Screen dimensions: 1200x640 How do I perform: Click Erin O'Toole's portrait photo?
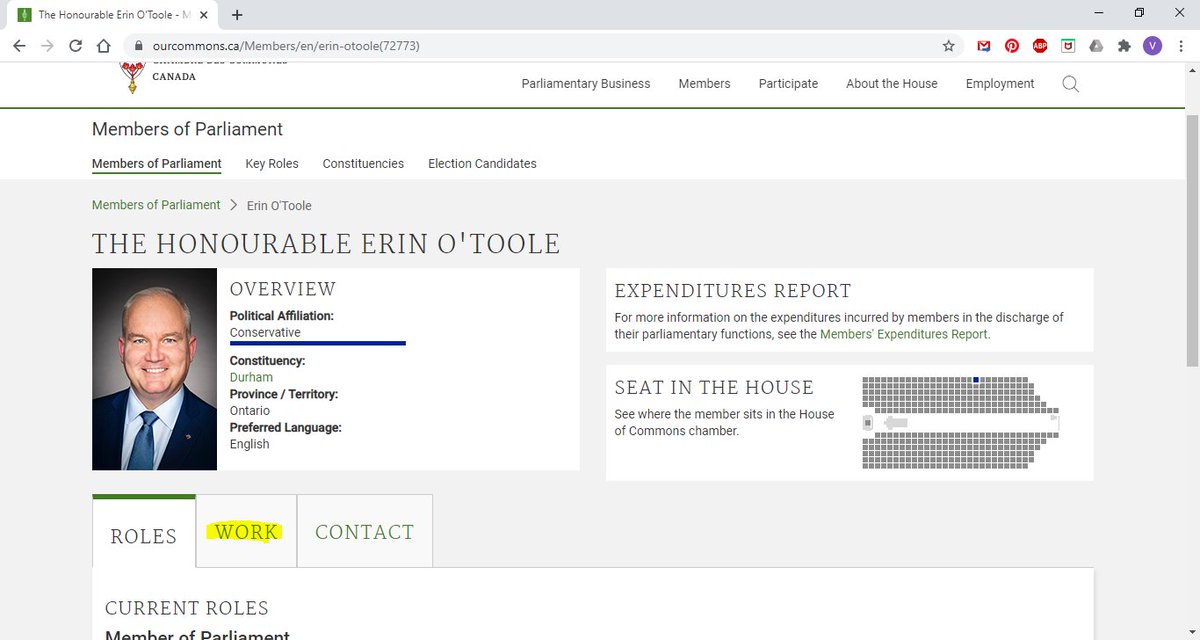click(x=154, y=369)
